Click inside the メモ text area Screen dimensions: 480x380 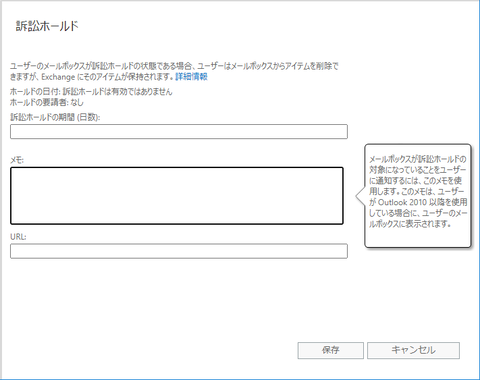[x=177, y=196]
